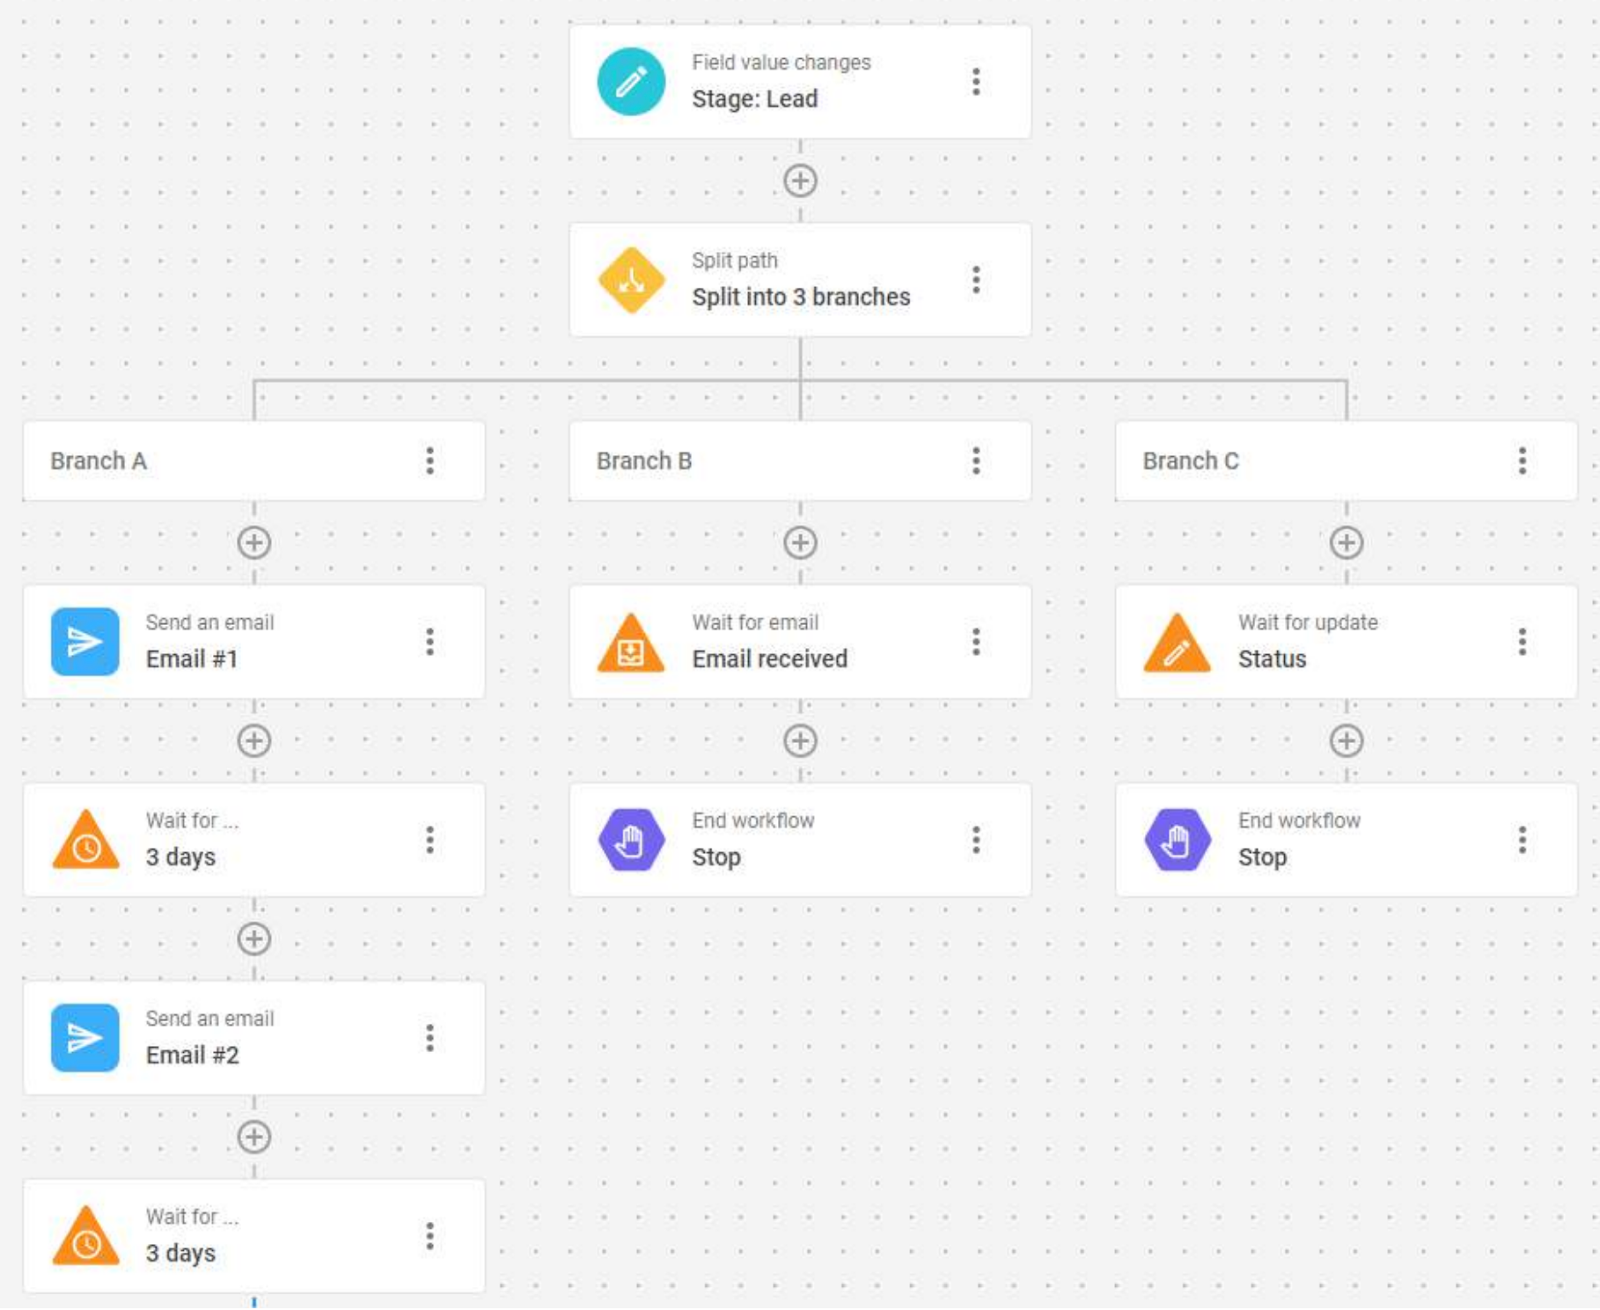This screenshot has width=1600, height=1310.
Task: Click the Wait for update Status icon
Action: [x=1177, y=644]
